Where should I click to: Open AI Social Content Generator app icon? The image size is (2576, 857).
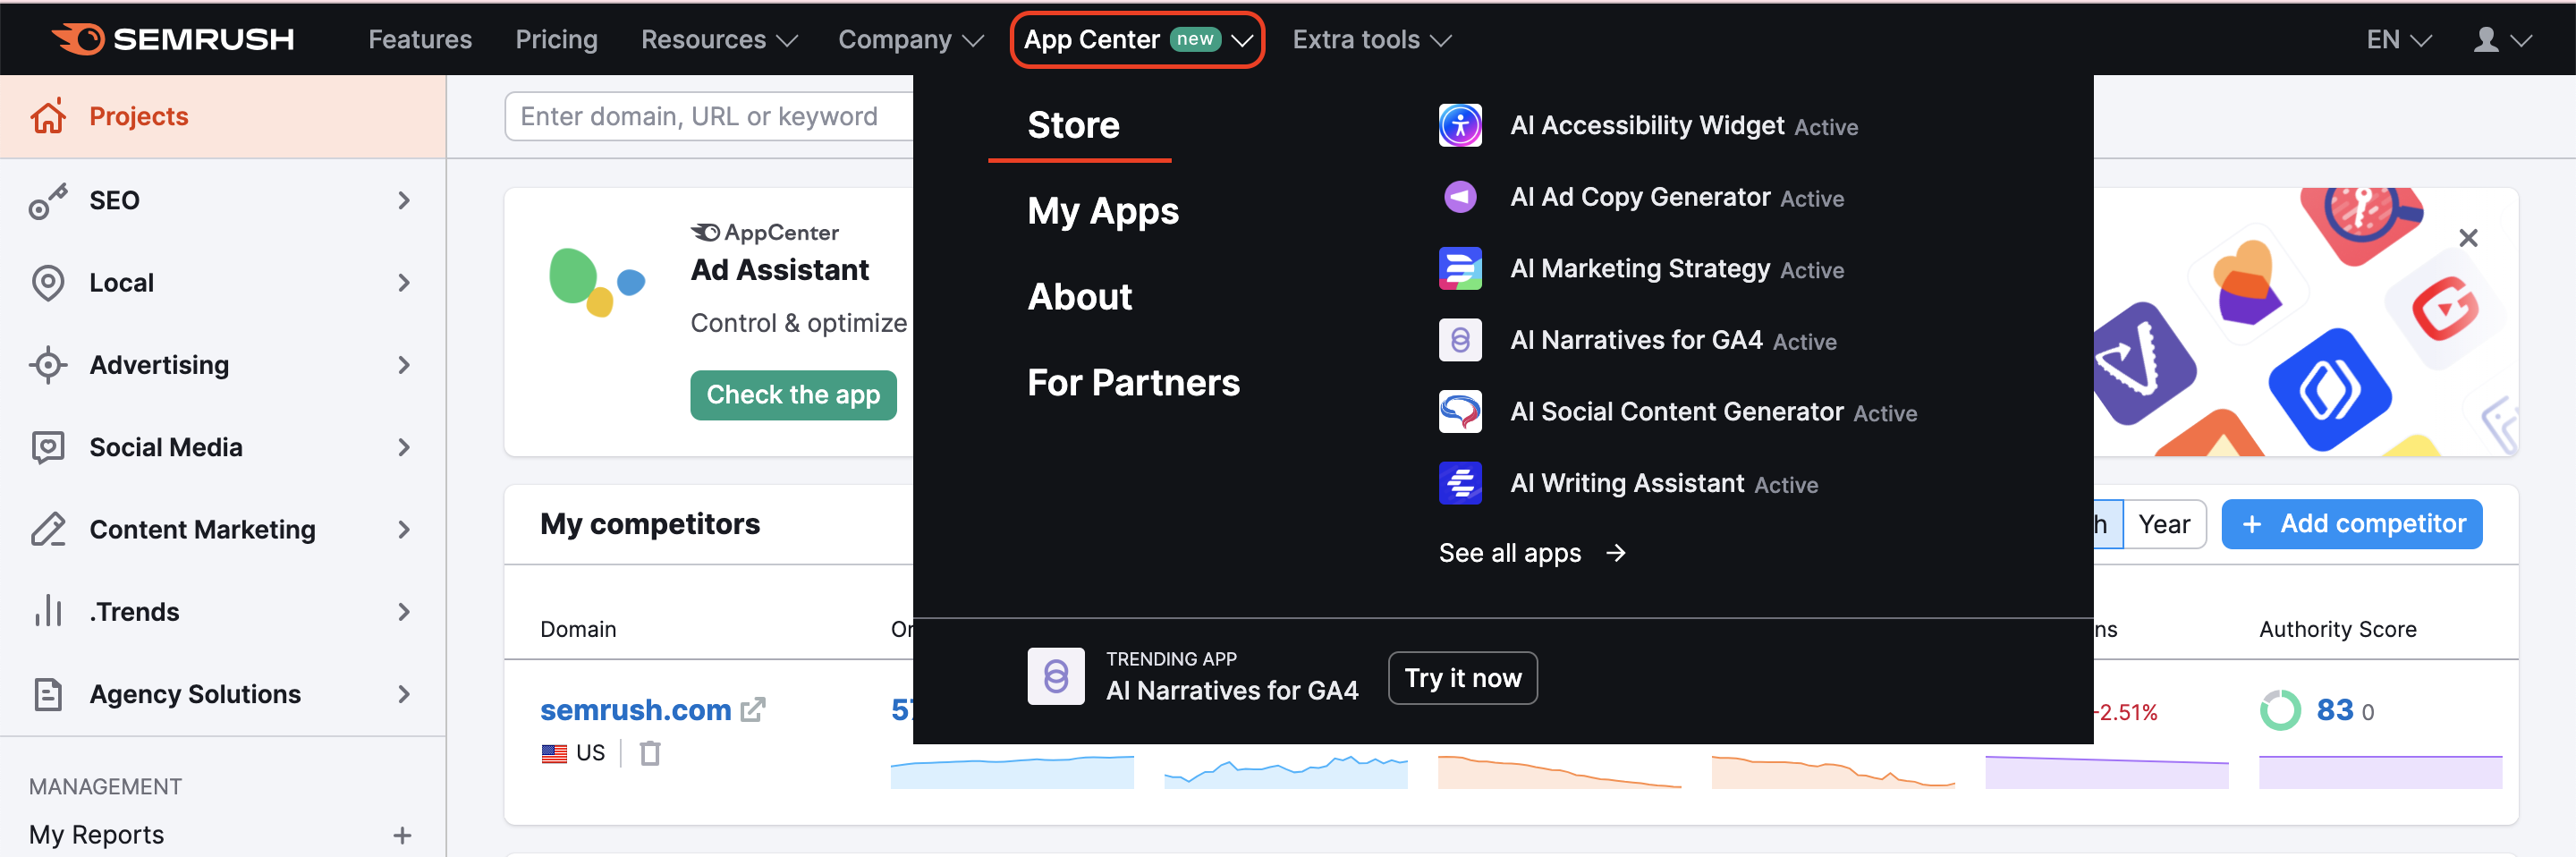(1460, 411)
